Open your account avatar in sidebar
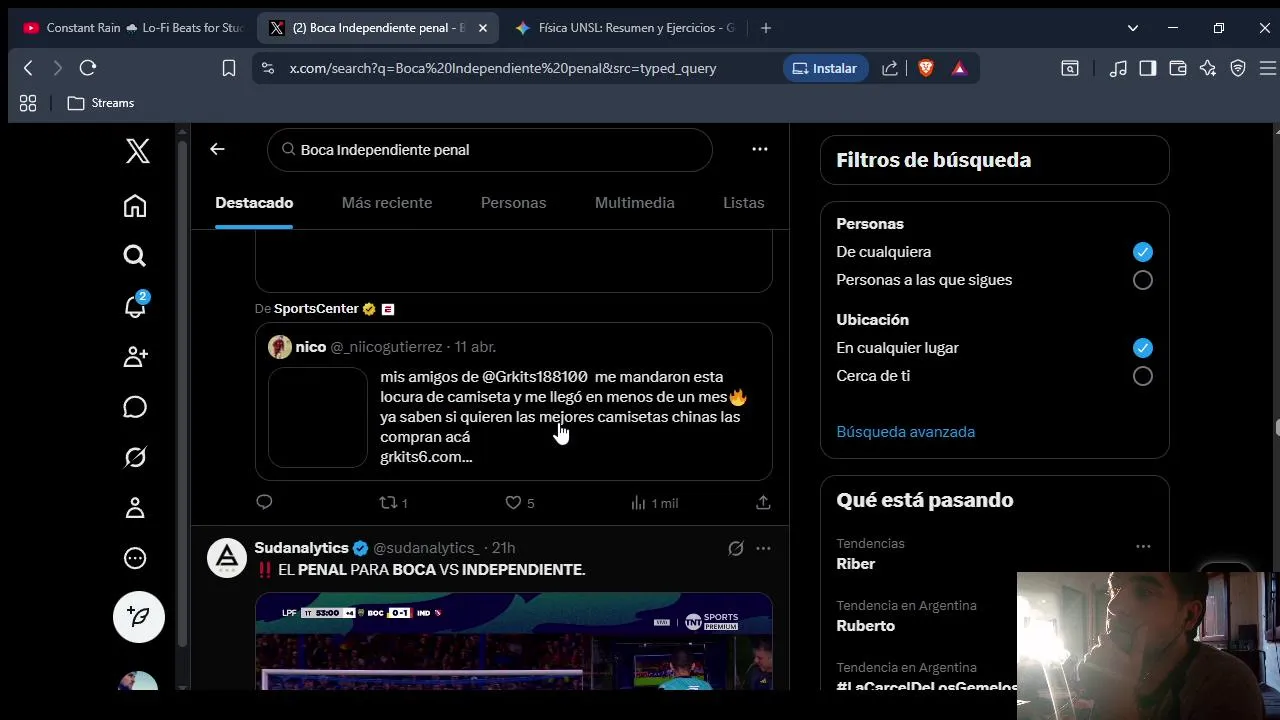Image resolution: width=1280 pixels, height=720 pixels. [138, 682]
